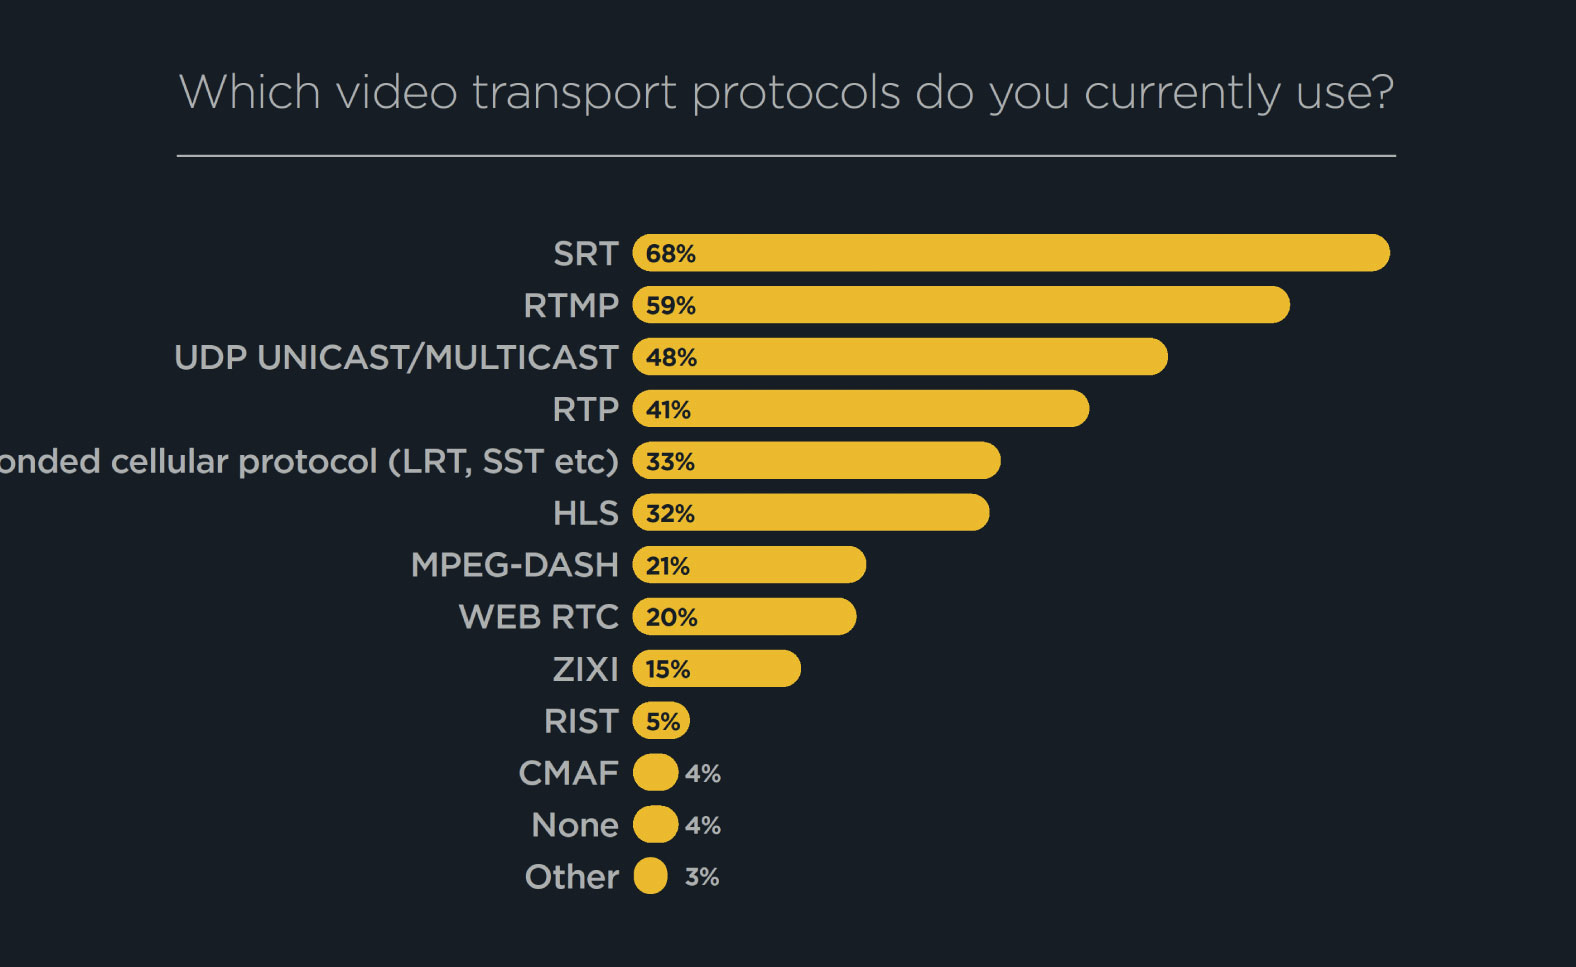
Task: Click the 4% value next to None
Action: point(702,825)
